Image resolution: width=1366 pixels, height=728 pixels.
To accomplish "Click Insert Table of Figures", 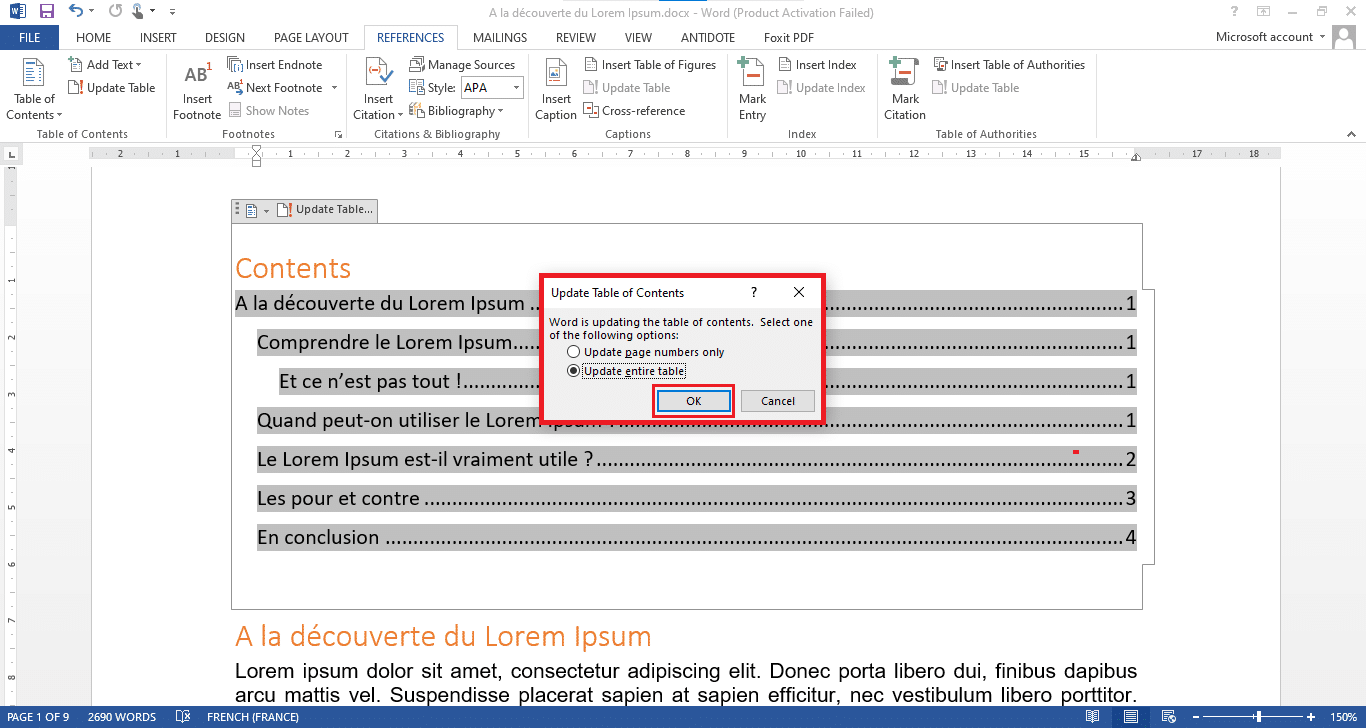I will [650, 65].
